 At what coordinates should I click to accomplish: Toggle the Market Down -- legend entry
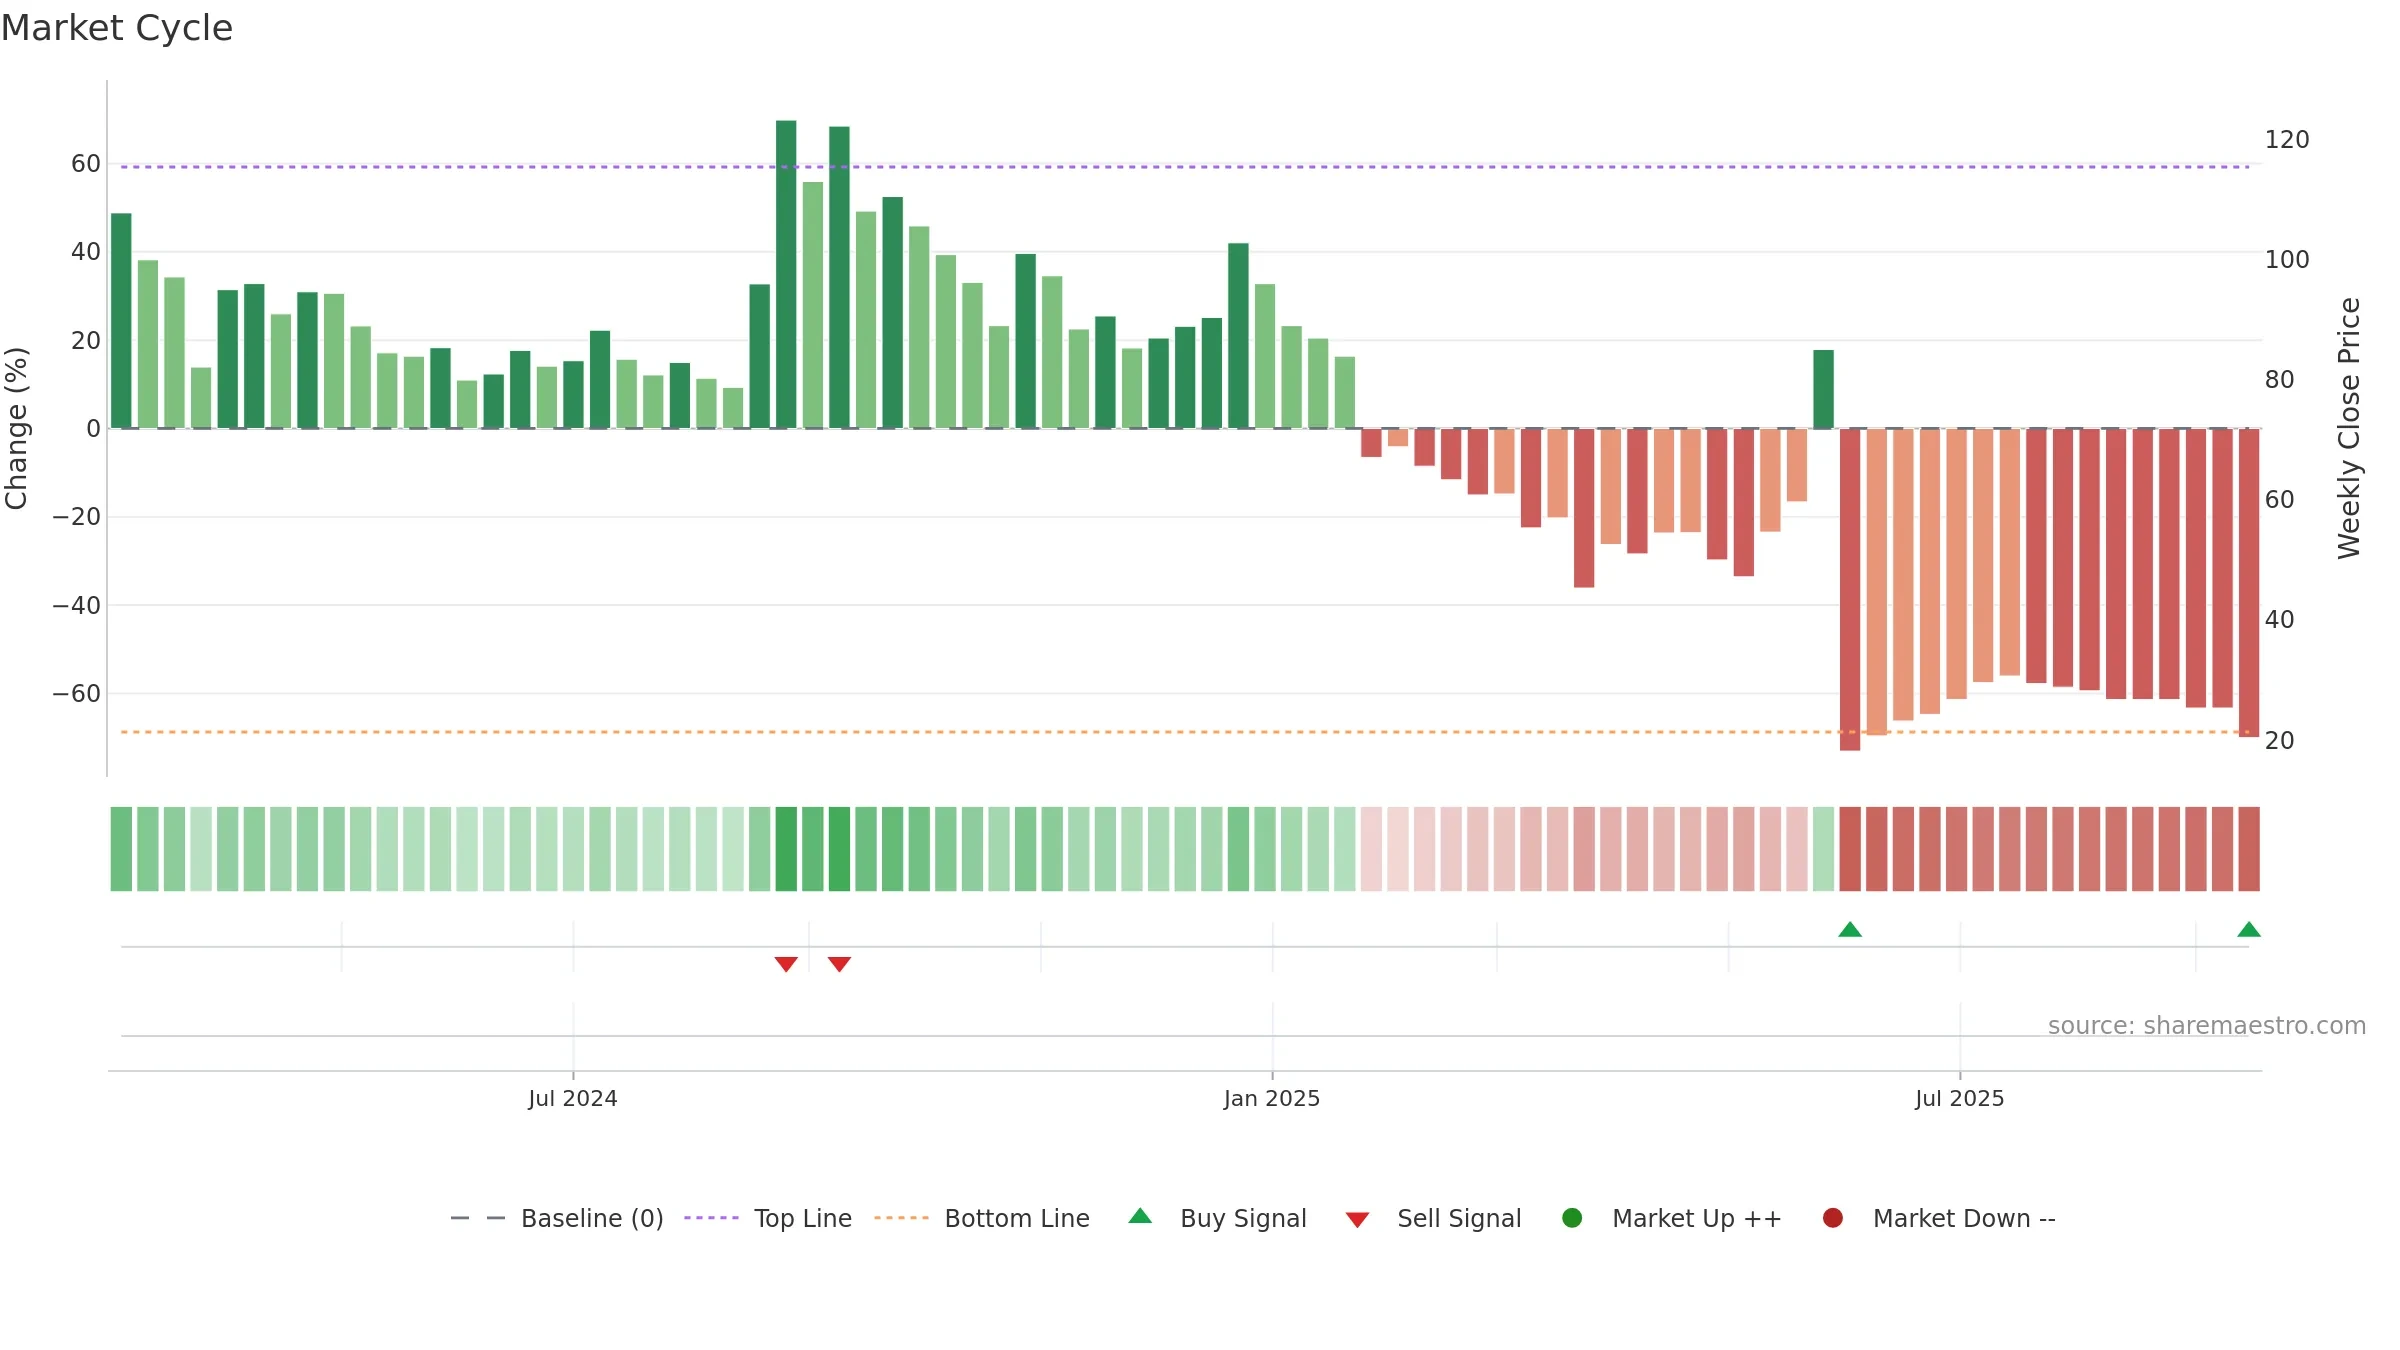(x=1938, y=1218)
